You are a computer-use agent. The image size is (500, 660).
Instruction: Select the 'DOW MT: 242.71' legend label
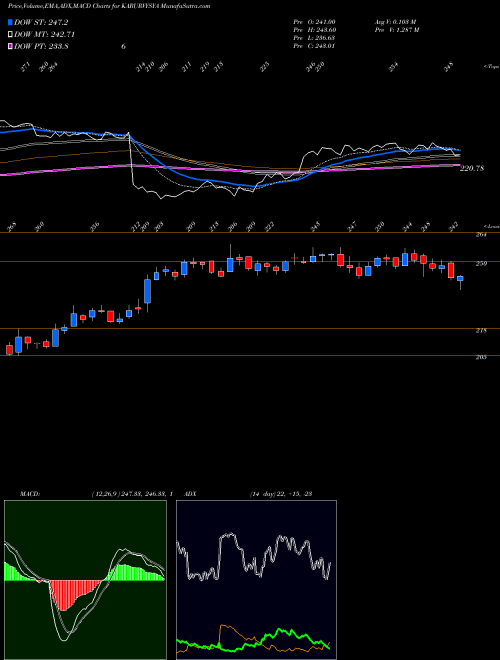point(45,35)
